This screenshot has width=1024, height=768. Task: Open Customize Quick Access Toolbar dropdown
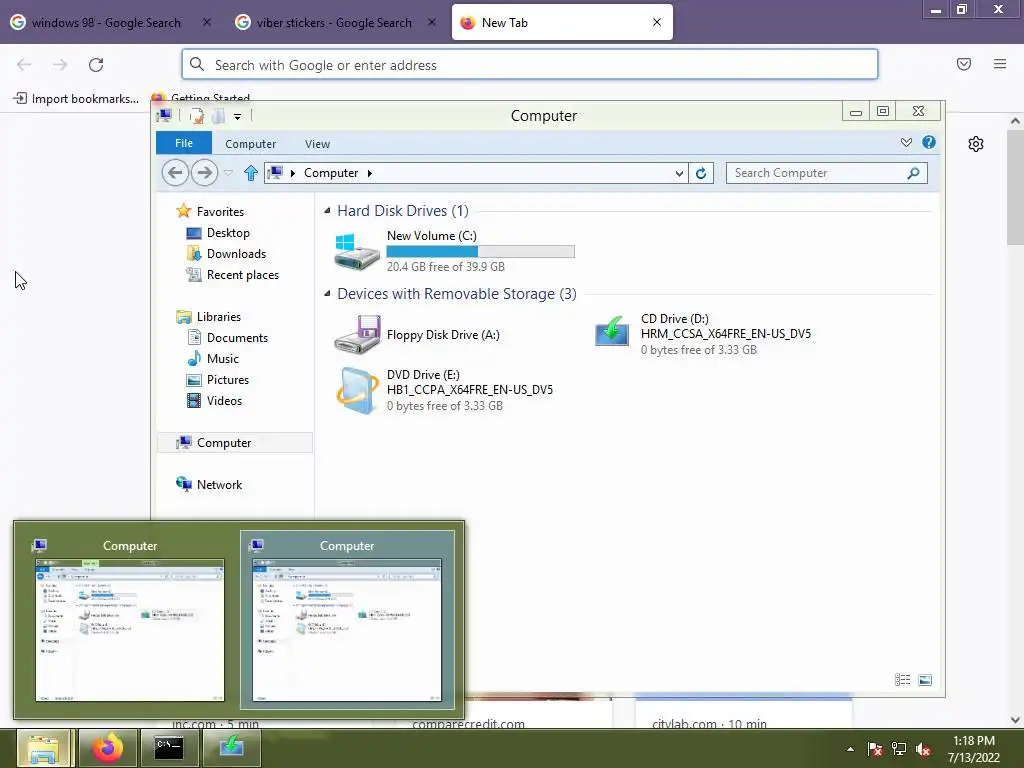pyautogui.click(x=238, y=117)
